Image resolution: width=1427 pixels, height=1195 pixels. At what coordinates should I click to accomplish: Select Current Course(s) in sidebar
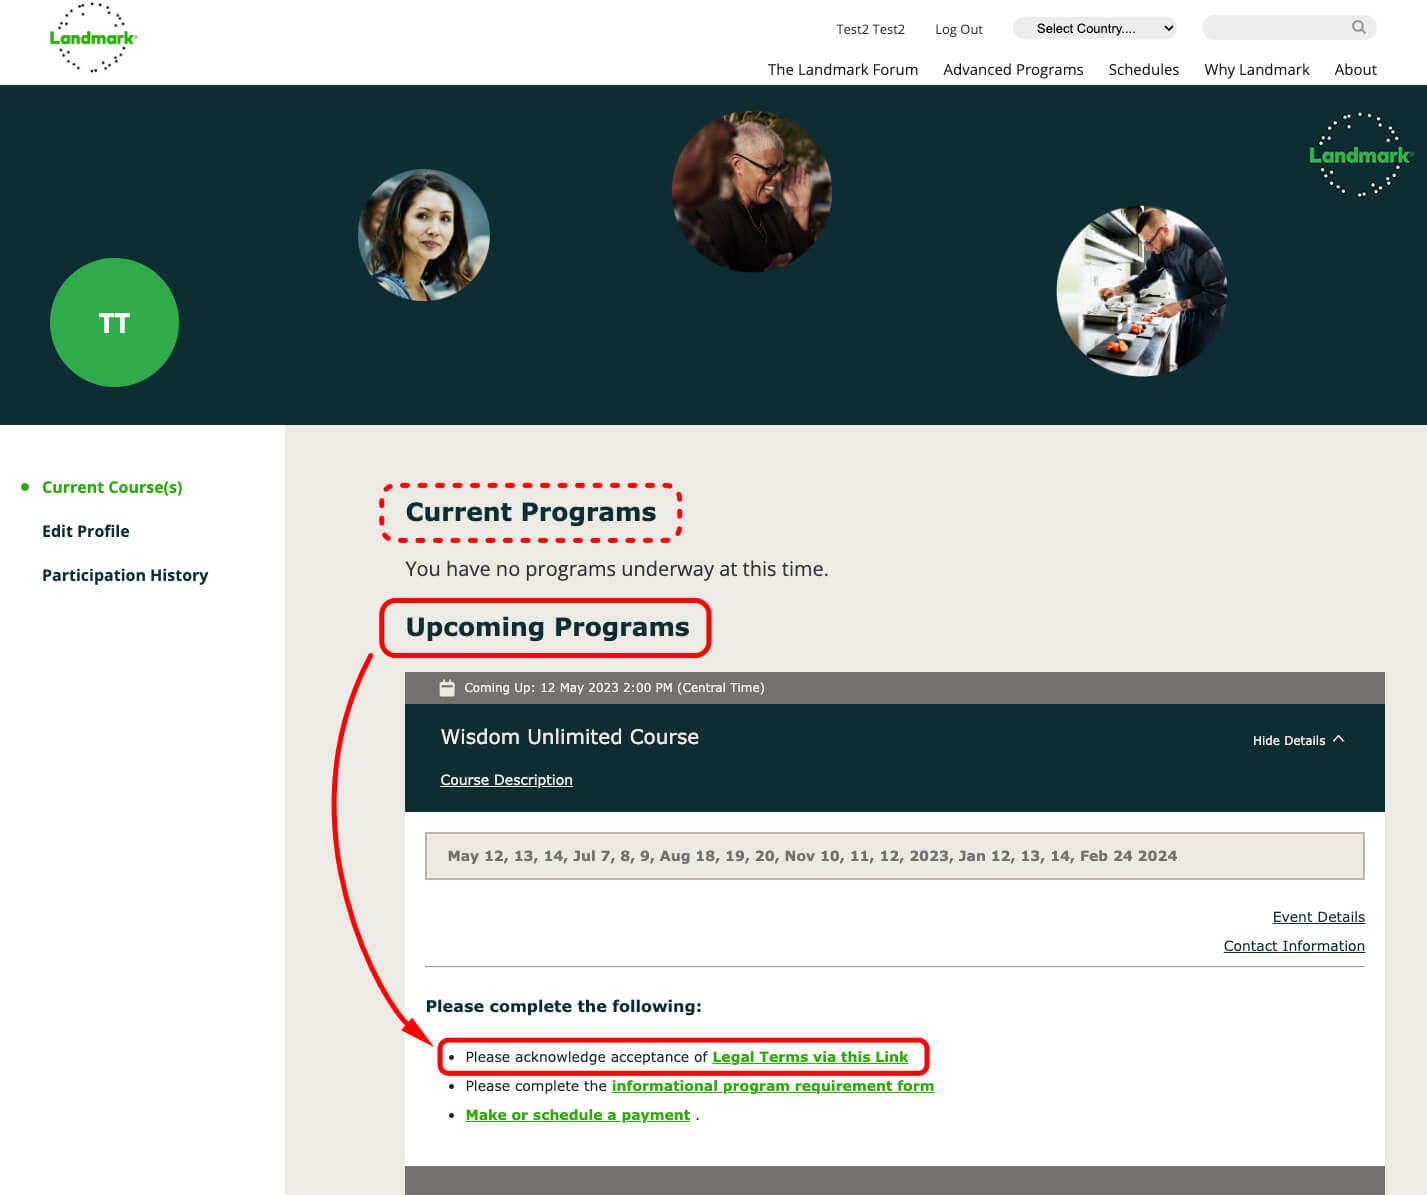112,487
